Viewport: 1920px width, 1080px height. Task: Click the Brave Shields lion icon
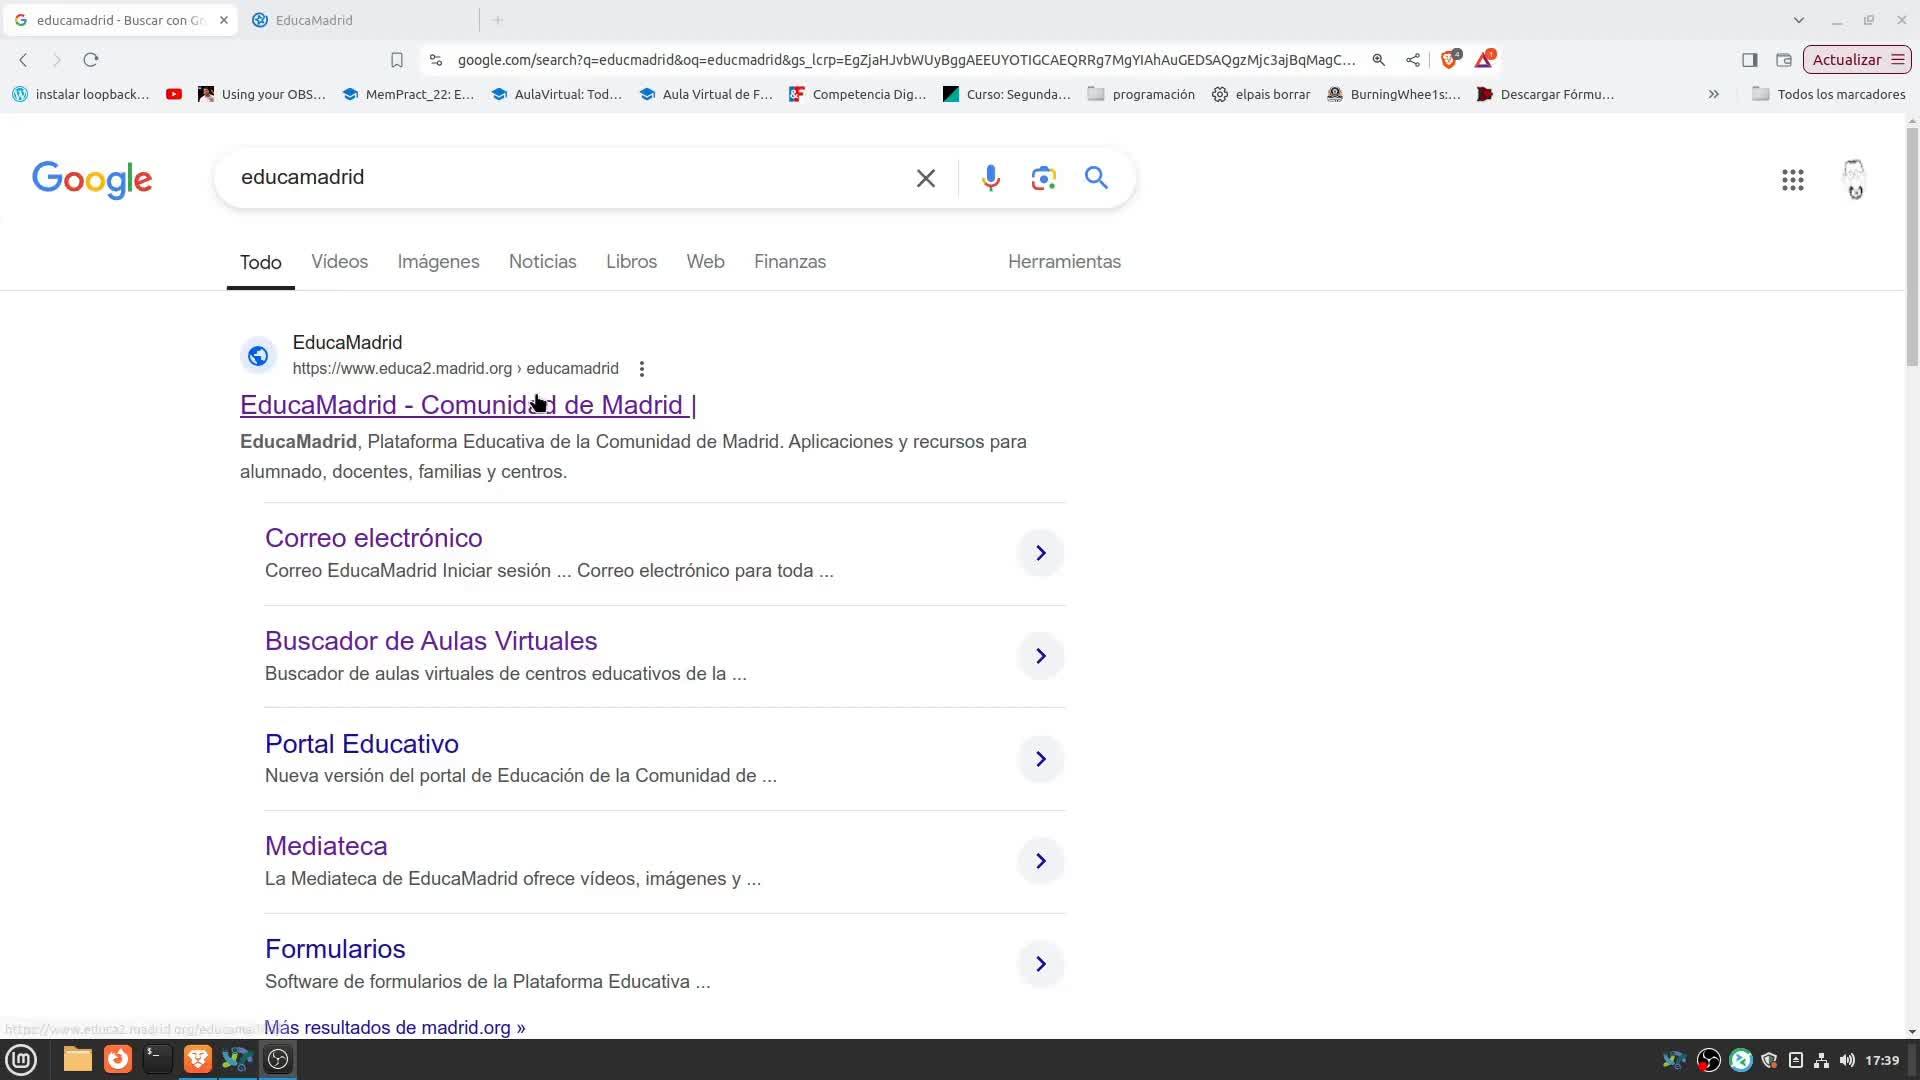(1448, 60)
